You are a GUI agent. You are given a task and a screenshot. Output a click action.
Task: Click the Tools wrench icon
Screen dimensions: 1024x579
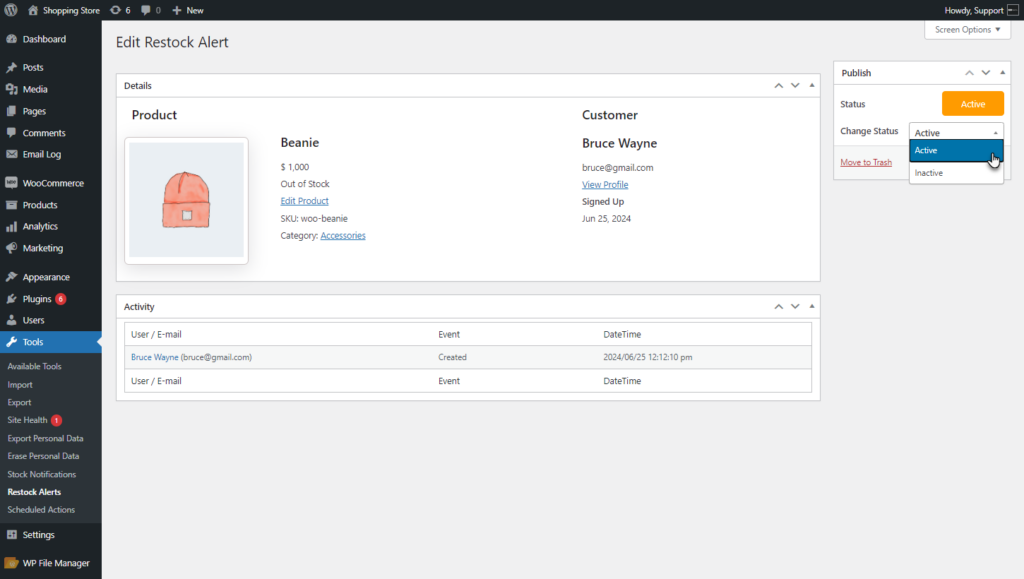coord(12,342)
